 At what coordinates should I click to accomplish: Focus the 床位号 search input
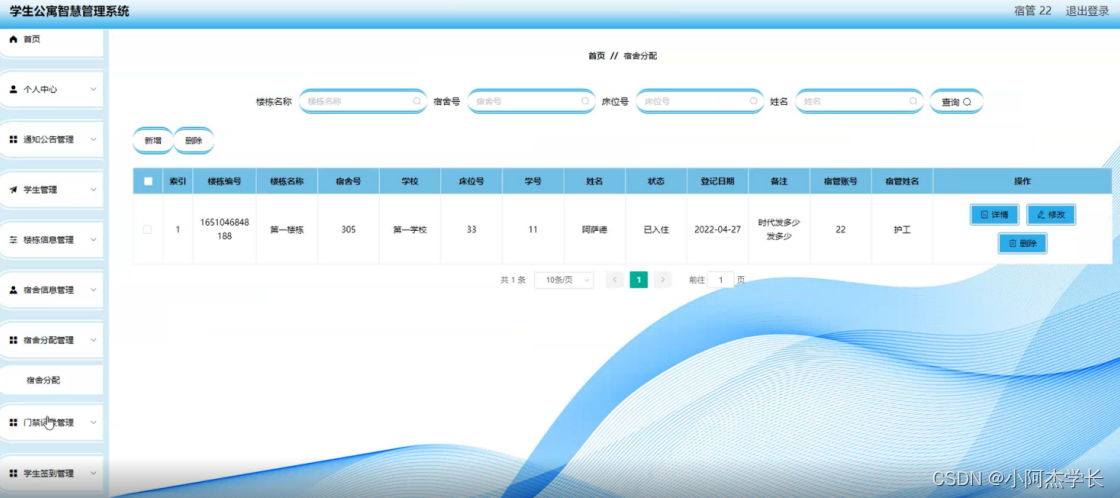coord(700,101)
